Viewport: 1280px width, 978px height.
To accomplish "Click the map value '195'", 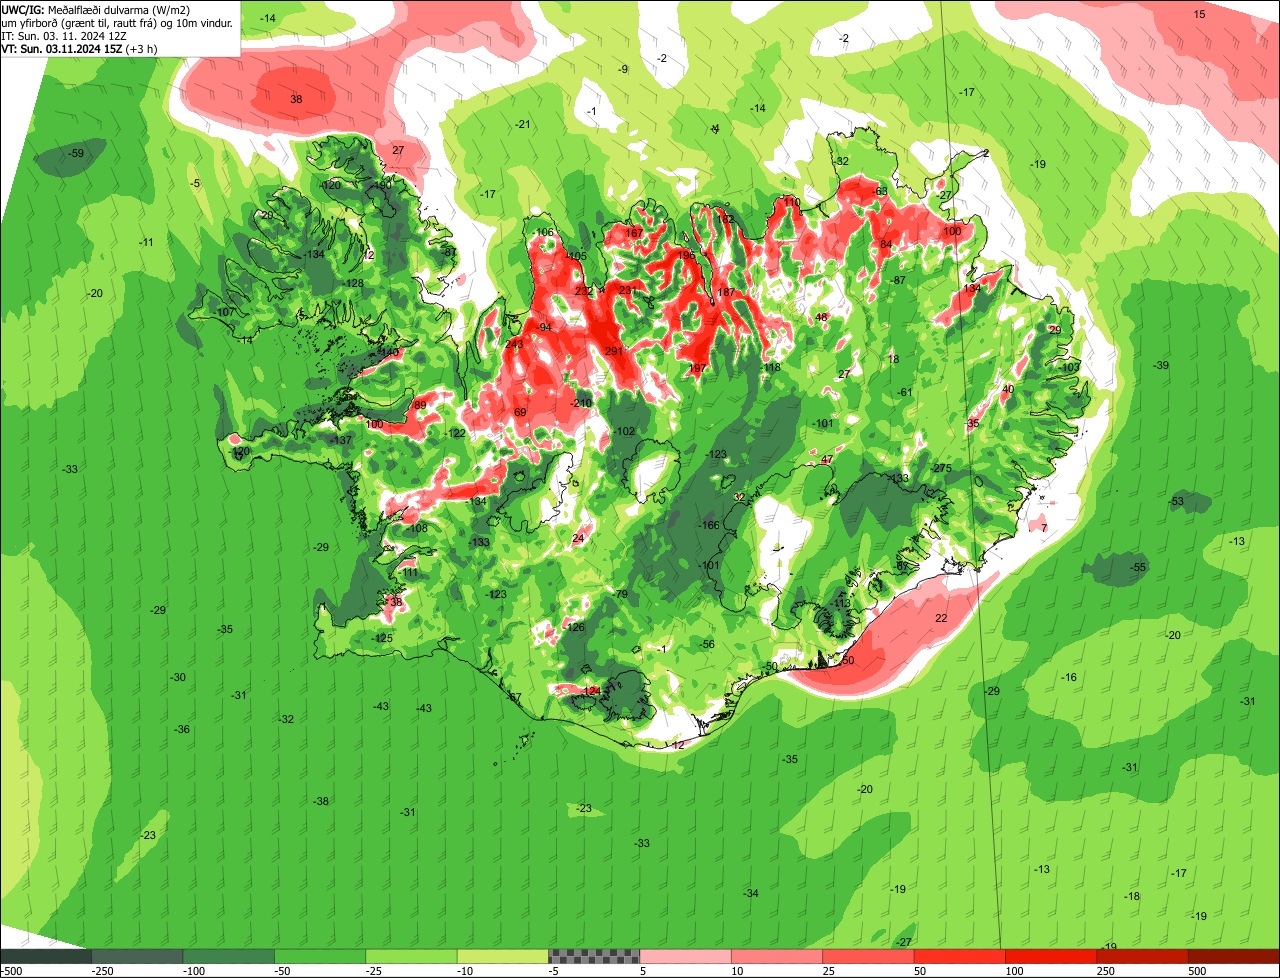I will point(686,255).
